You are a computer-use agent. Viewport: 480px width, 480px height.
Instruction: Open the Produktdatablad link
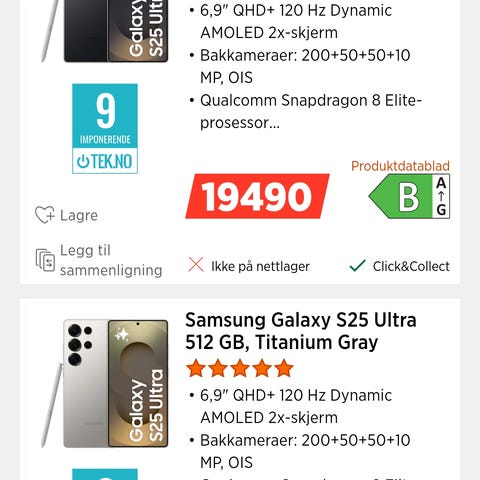pyautogui.click(x=400, y=166)
